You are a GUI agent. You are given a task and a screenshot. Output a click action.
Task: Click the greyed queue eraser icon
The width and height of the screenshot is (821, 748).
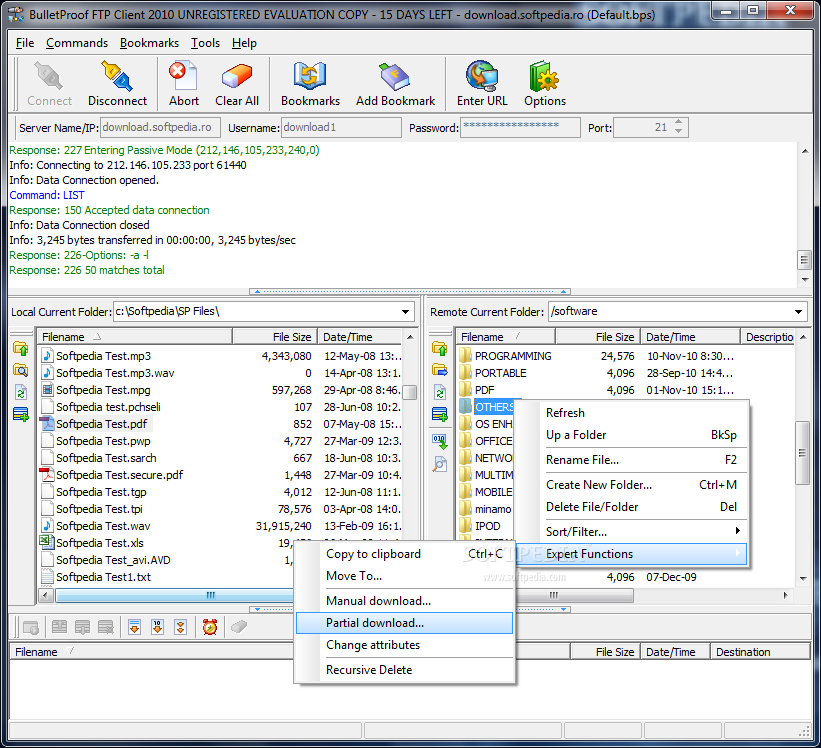tap(239, 627)
